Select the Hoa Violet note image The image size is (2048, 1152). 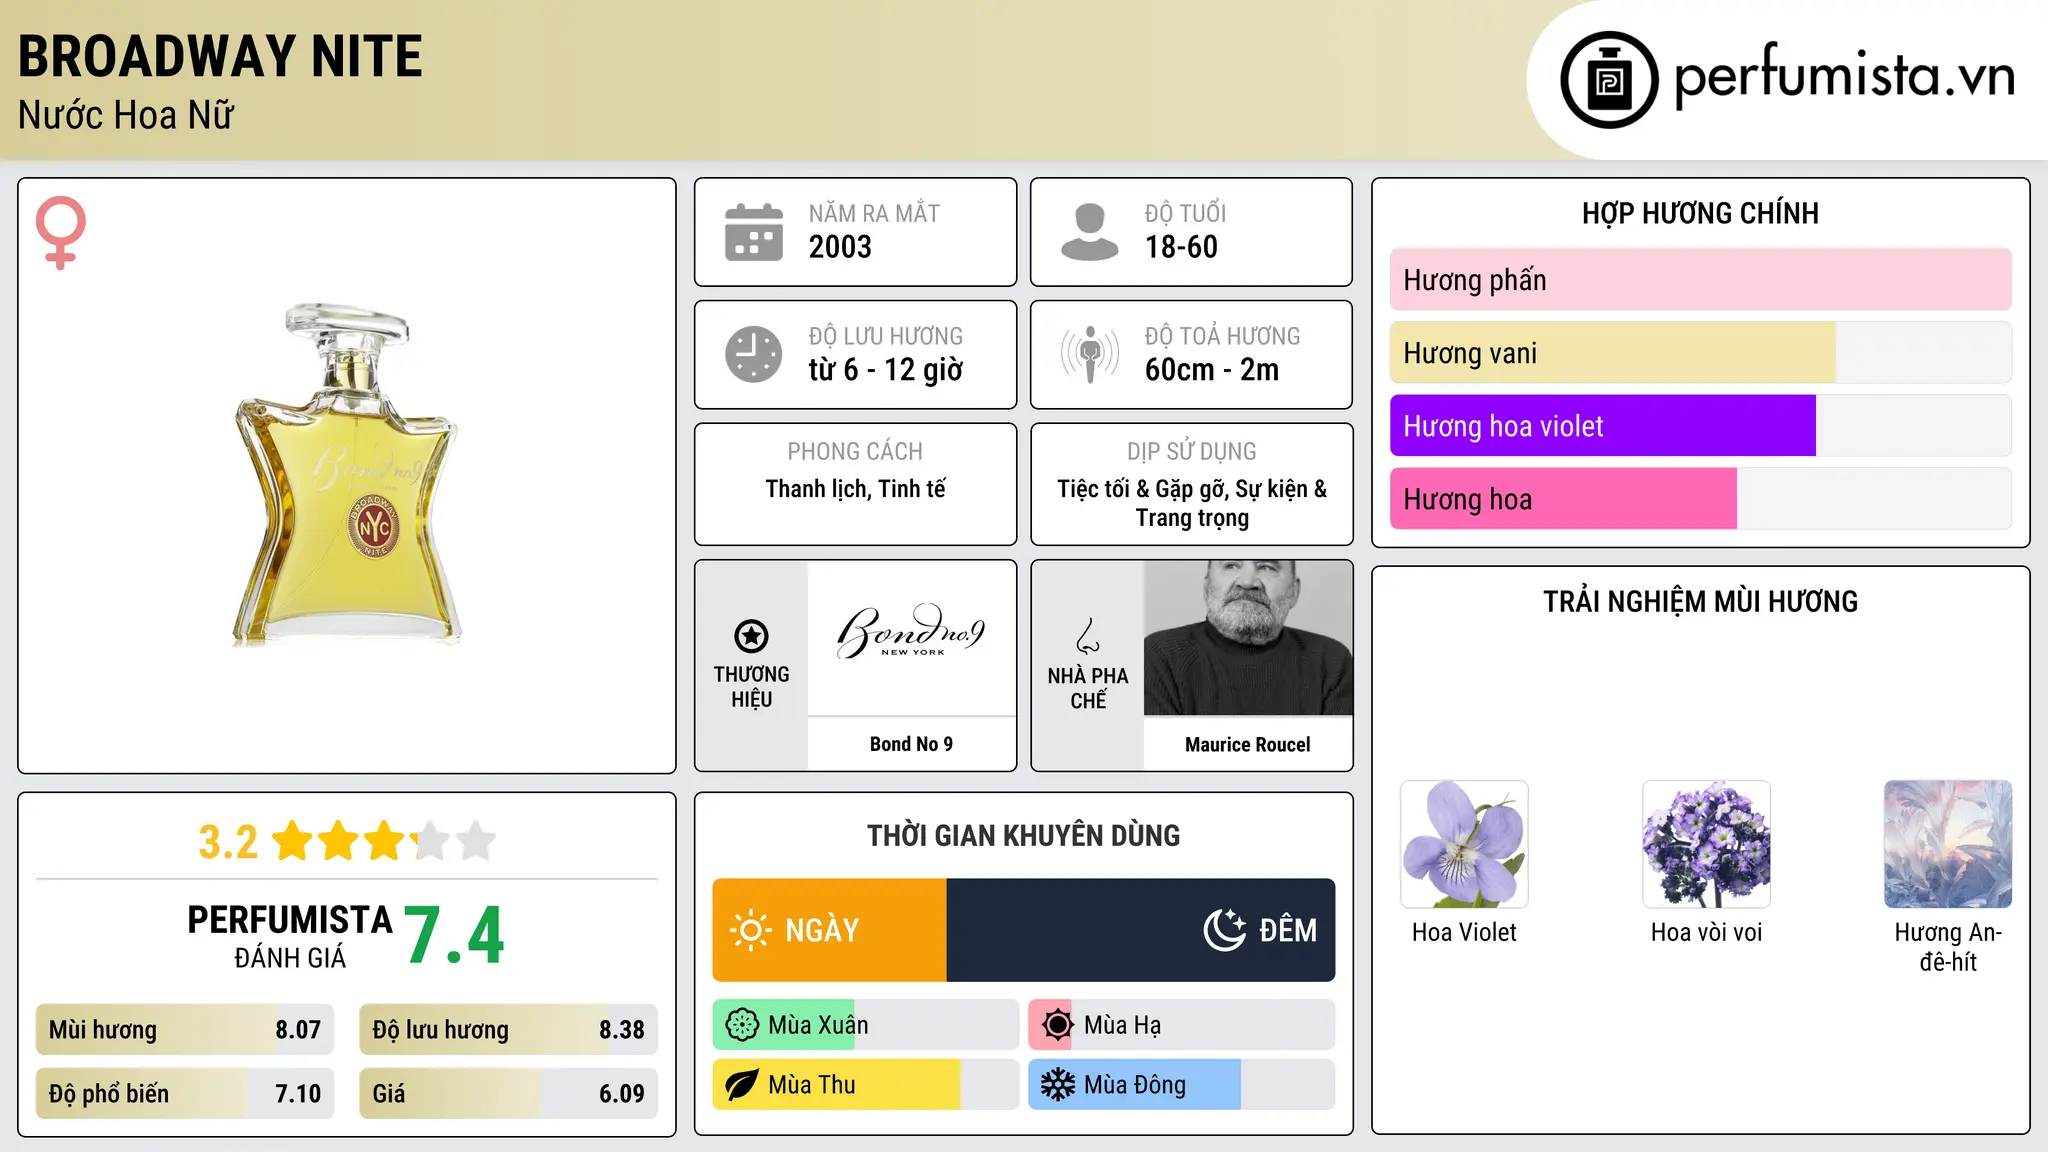click(1464, 844)
